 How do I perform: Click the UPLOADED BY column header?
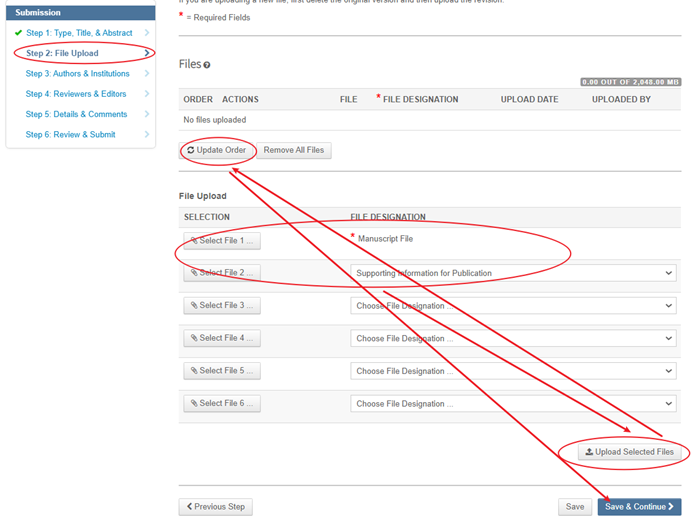pos(621,99)
